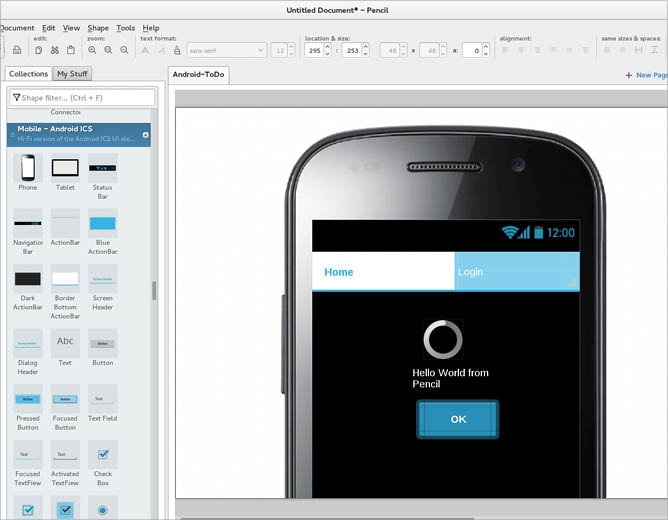The height and width of the screenshot is (520, 668).
Task: Click the shape collection vertical scrollbar
Action: pyautogui.click(x=154, y=290)
